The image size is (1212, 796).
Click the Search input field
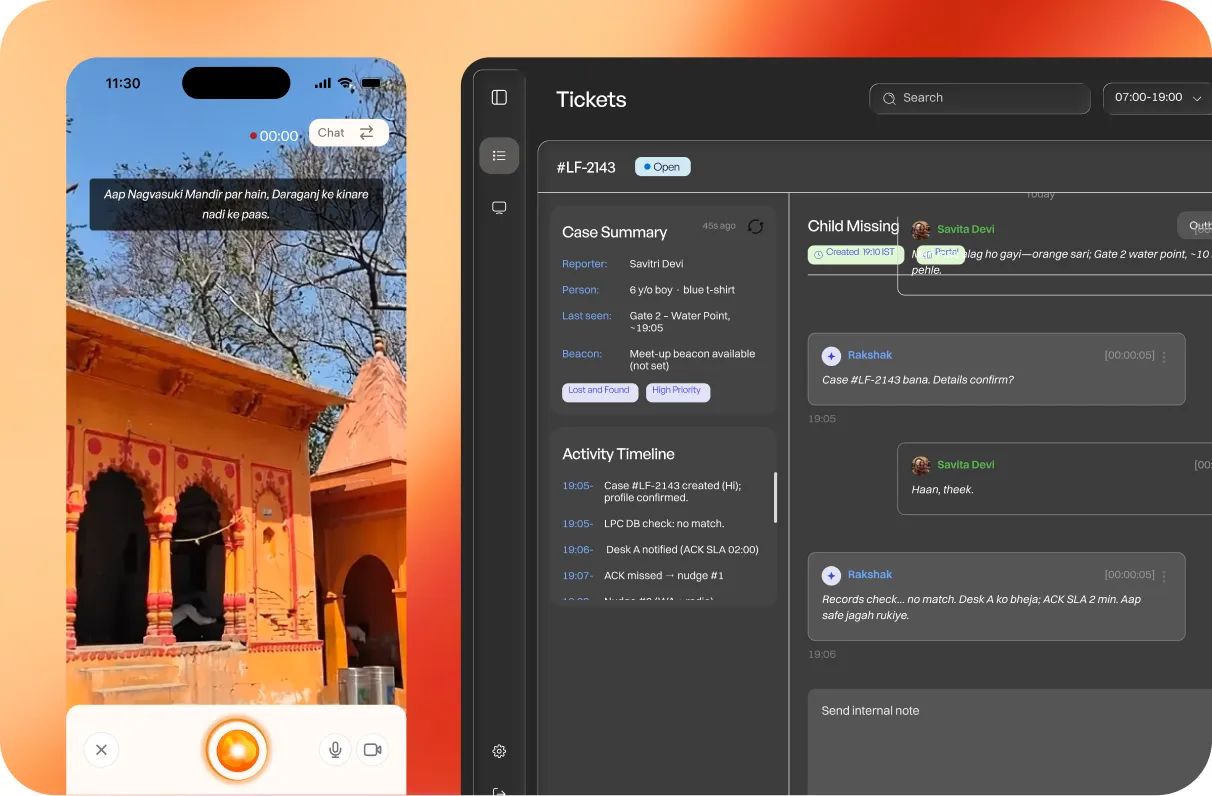[980, 98]
